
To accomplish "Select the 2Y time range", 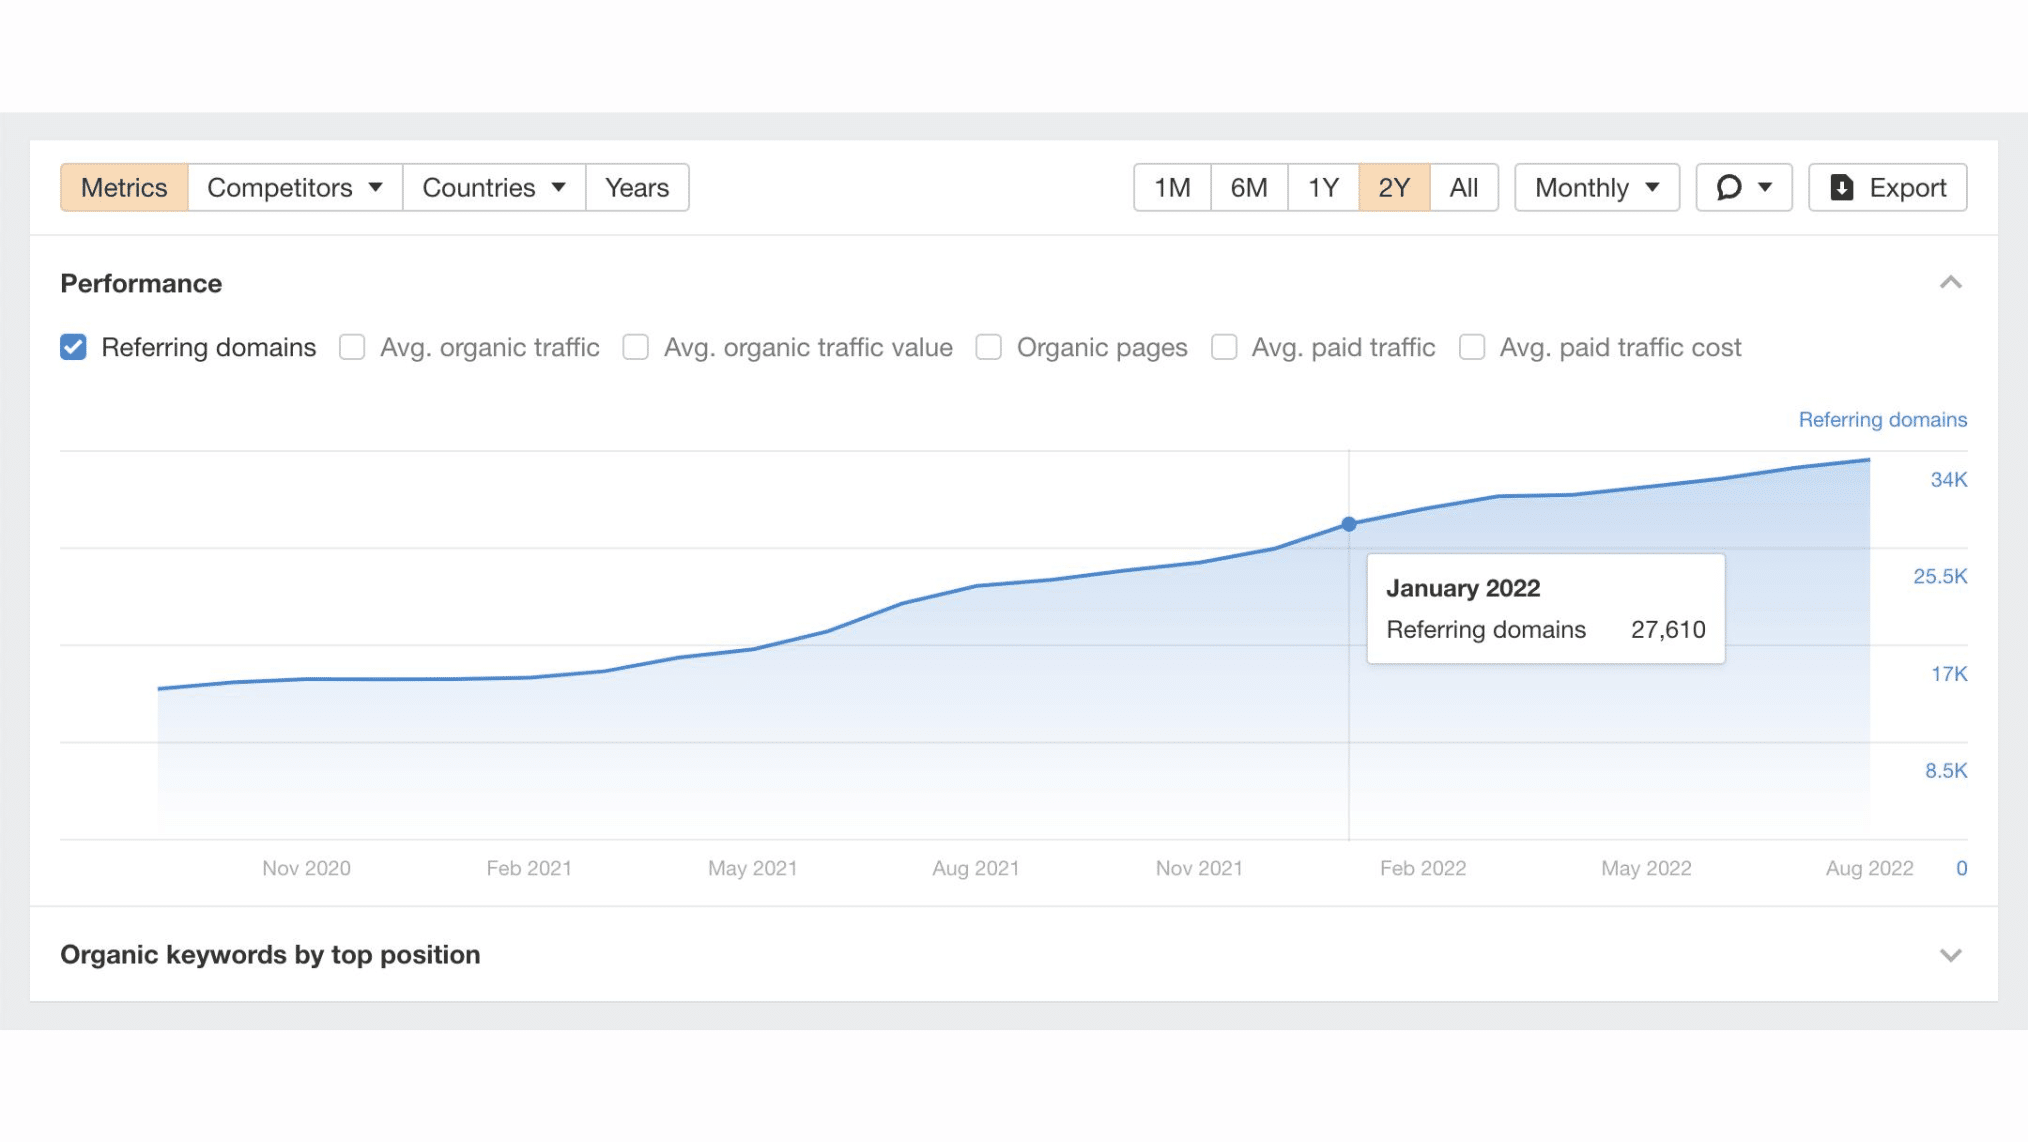I will [x=1394, y=187].
